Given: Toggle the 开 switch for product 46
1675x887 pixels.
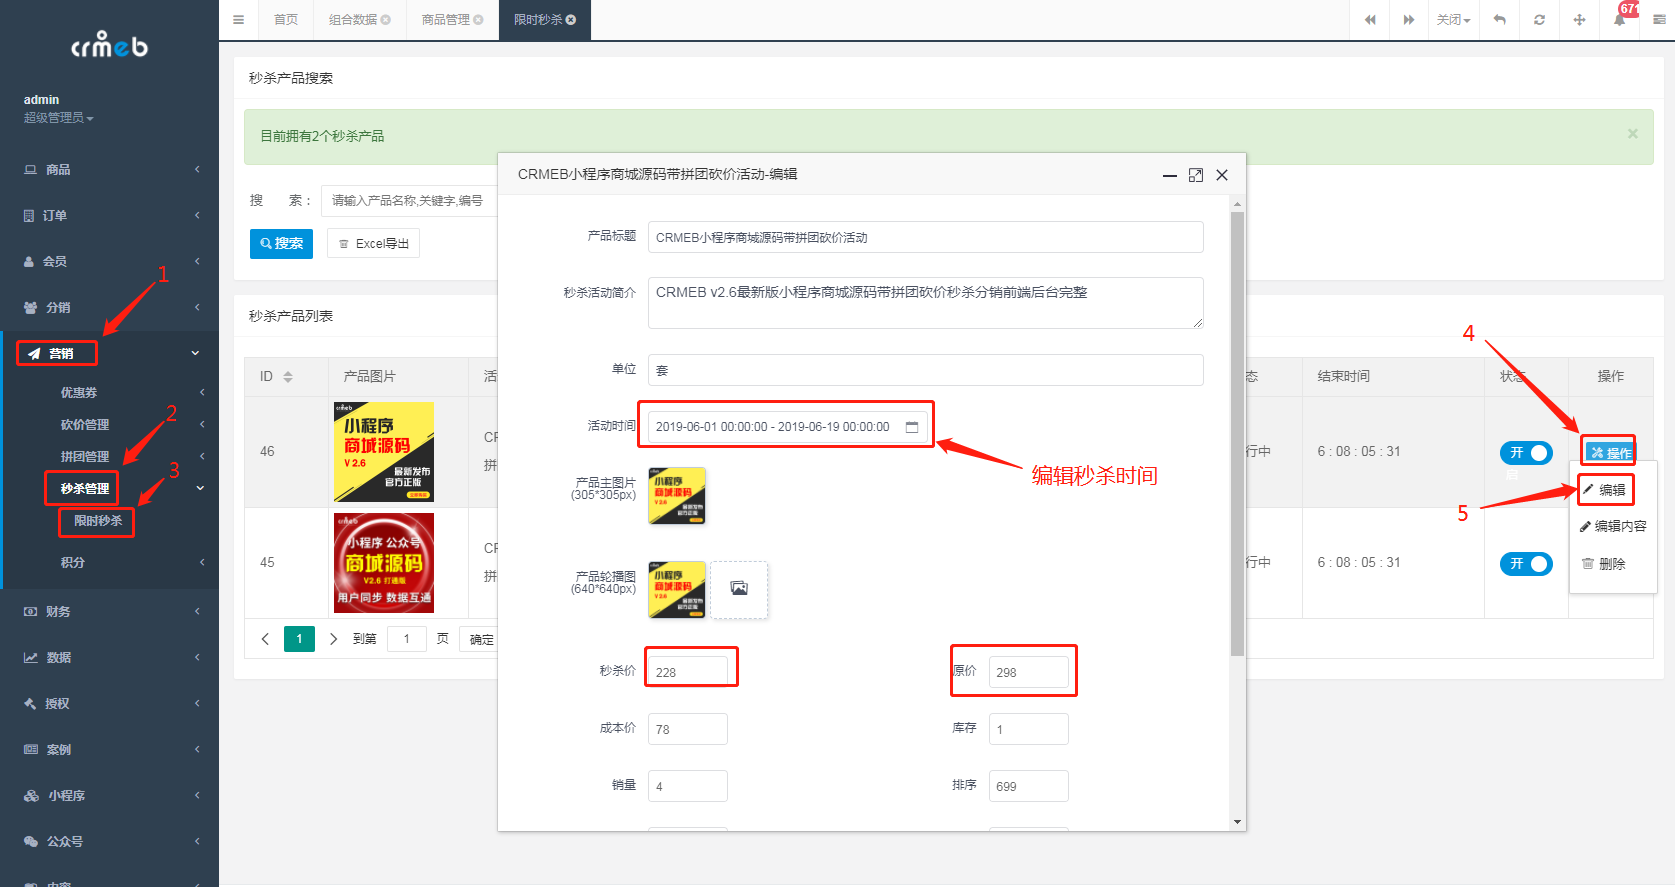Looking at the screenshot, I should [x=1526, y=453].
